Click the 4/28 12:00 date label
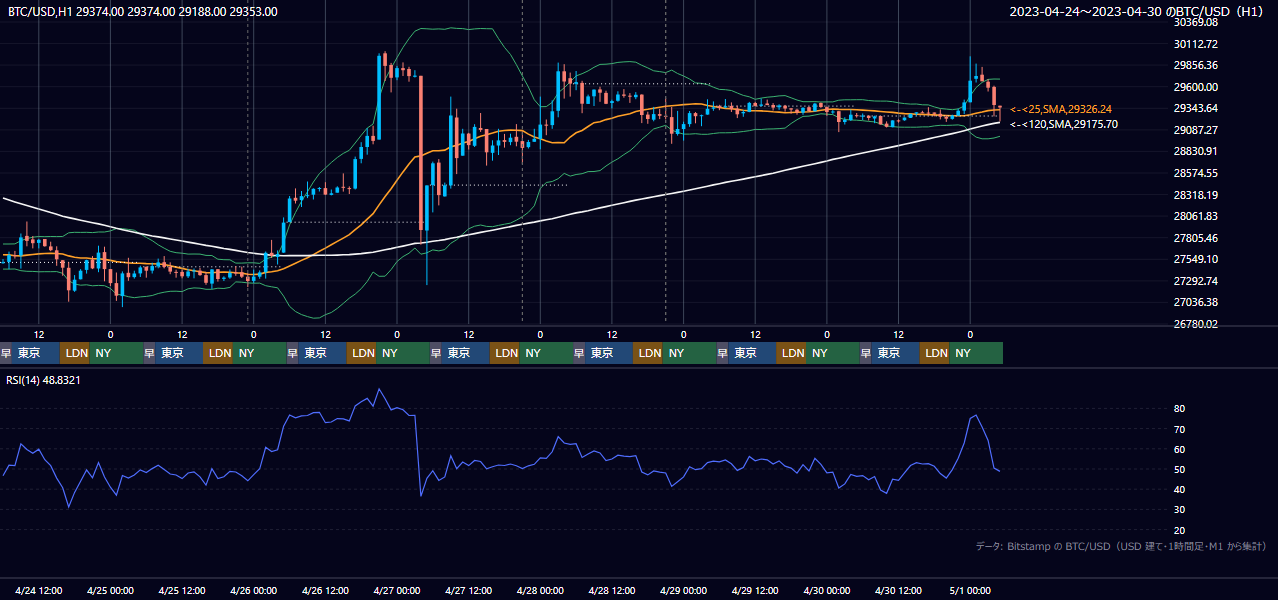 pyautogui.click(x=612, y=591)
